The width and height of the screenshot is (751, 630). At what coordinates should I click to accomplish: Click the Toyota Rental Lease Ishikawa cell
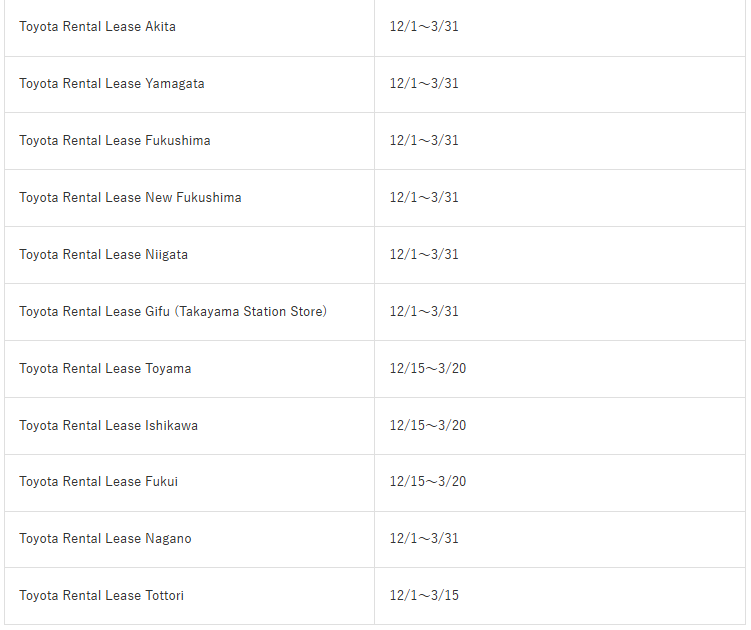pos(108,426)
